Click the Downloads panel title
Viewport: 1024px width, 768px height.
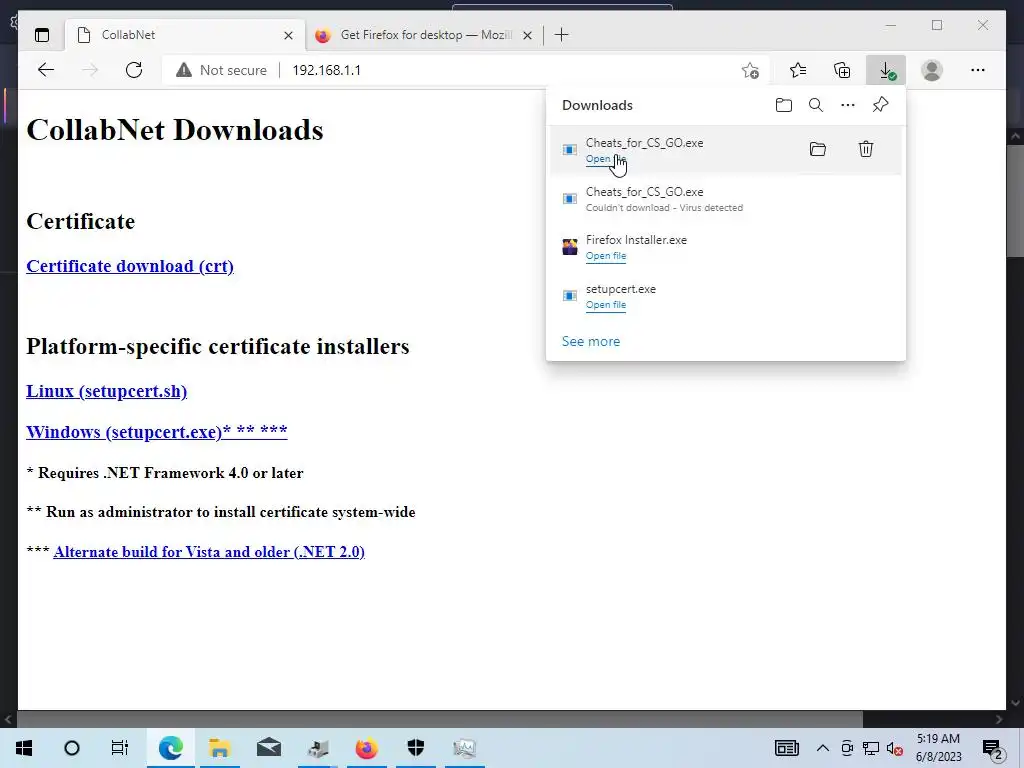click(598, 105)
